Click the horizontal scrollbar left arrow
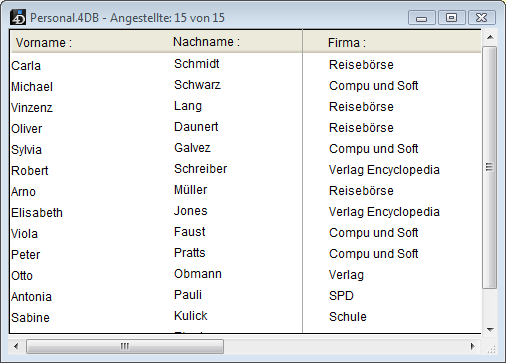 [x=16, y=346]
